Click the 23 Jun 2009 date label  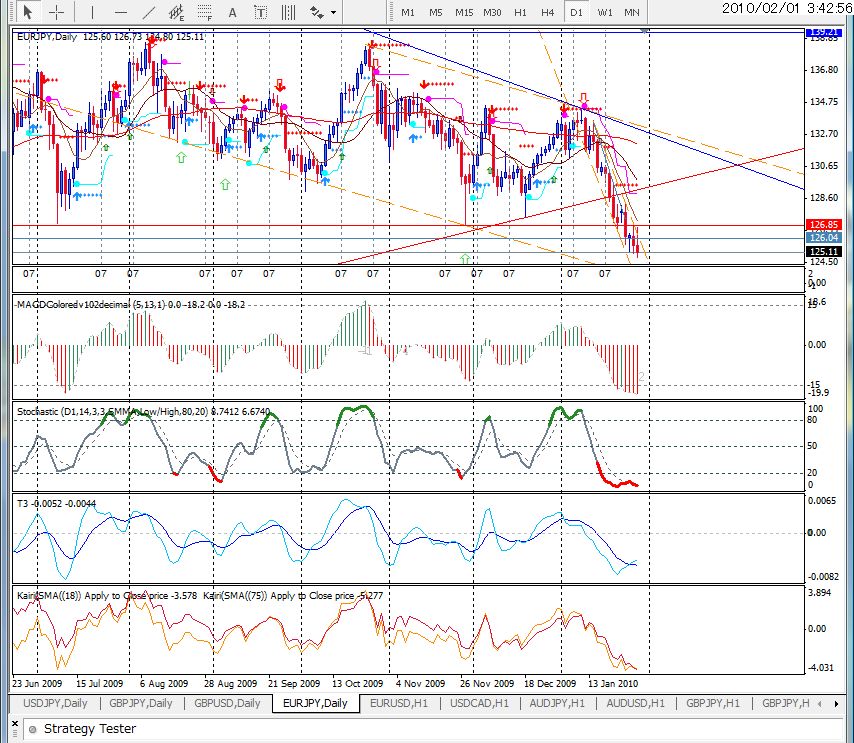tap(37, 683)
